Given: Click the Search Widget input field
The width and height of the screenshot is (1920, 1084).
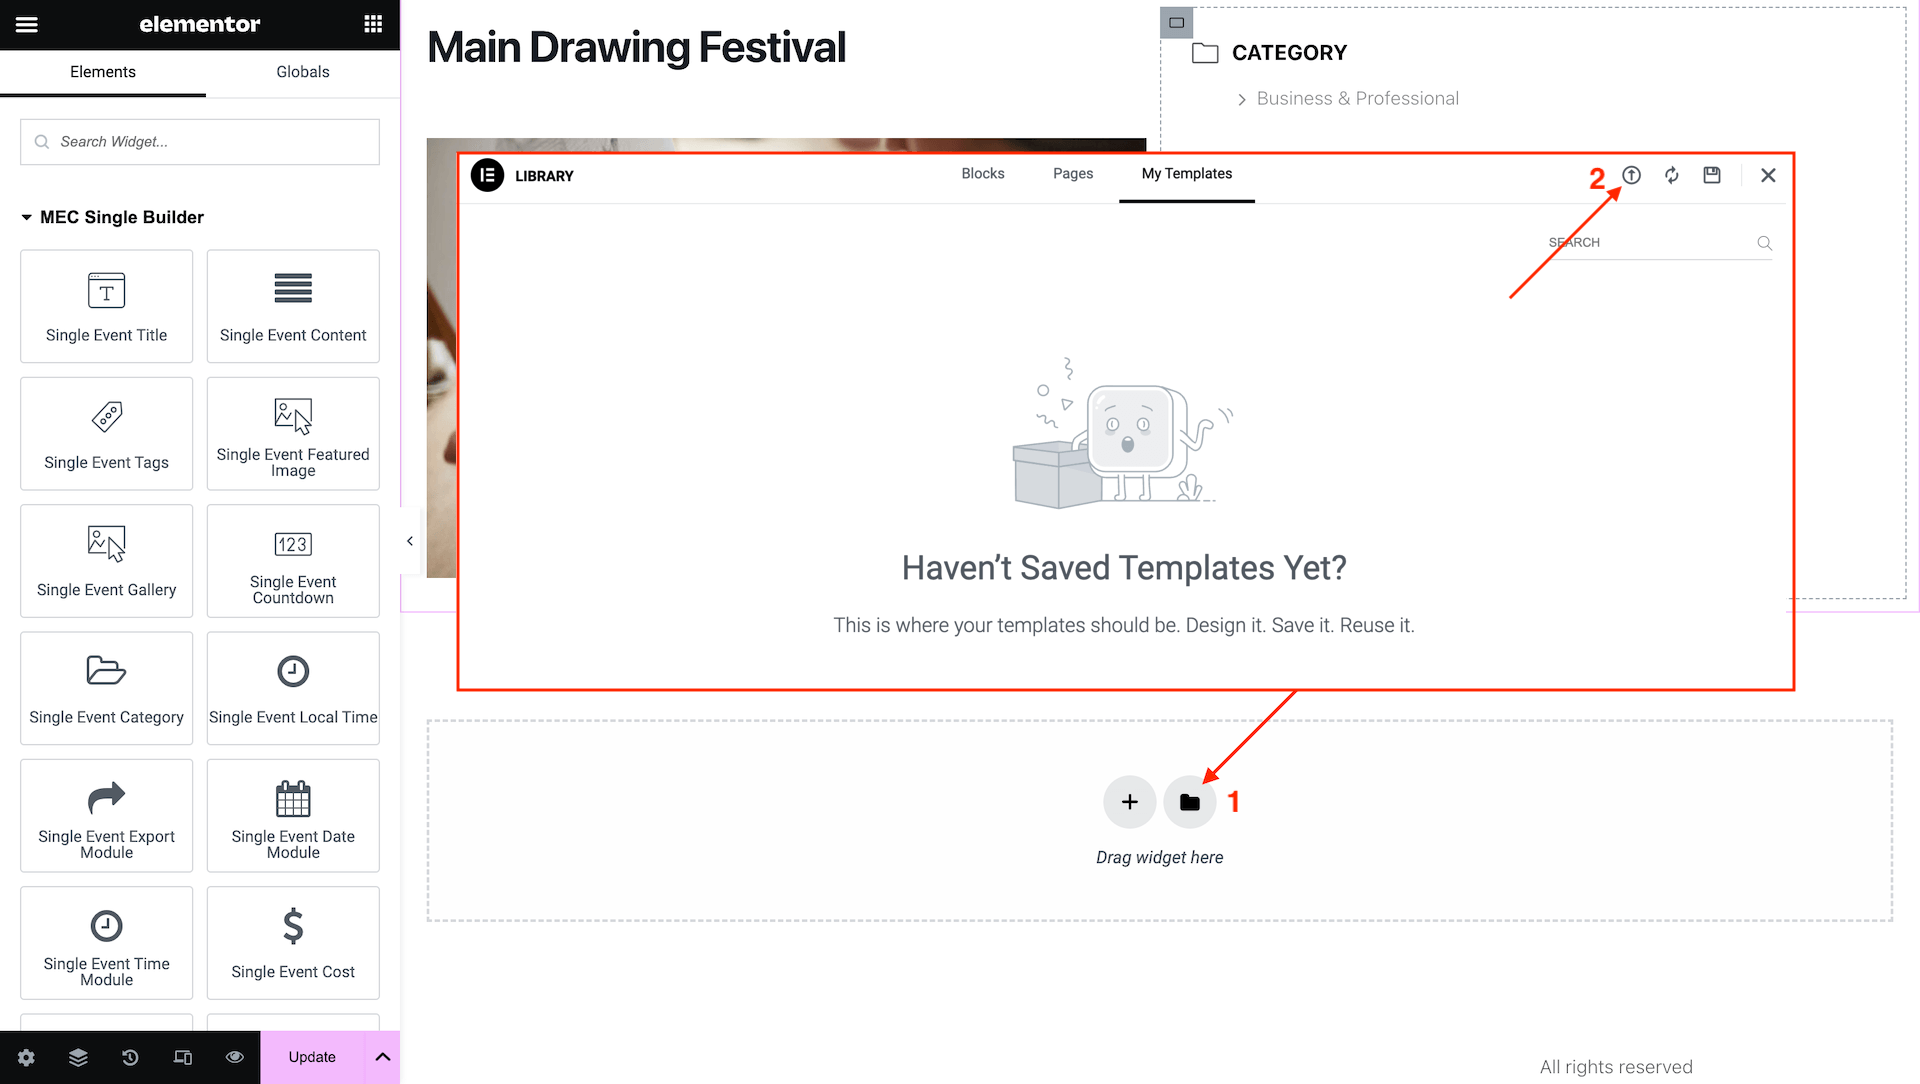Looking at the screenshot, I should click(x=200, y=142).
